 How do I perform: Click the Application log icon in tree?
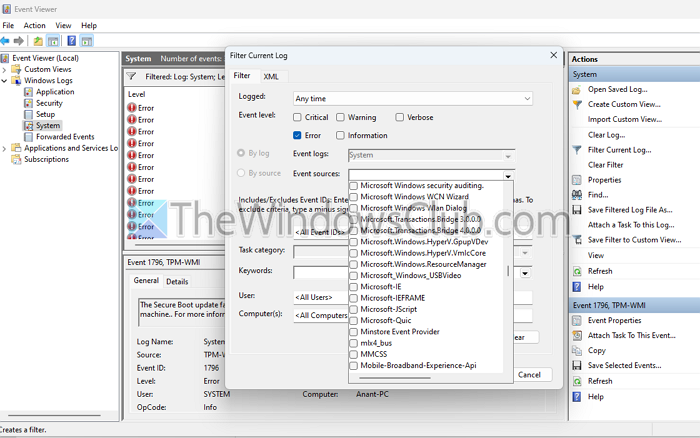(x=28, y=92)
